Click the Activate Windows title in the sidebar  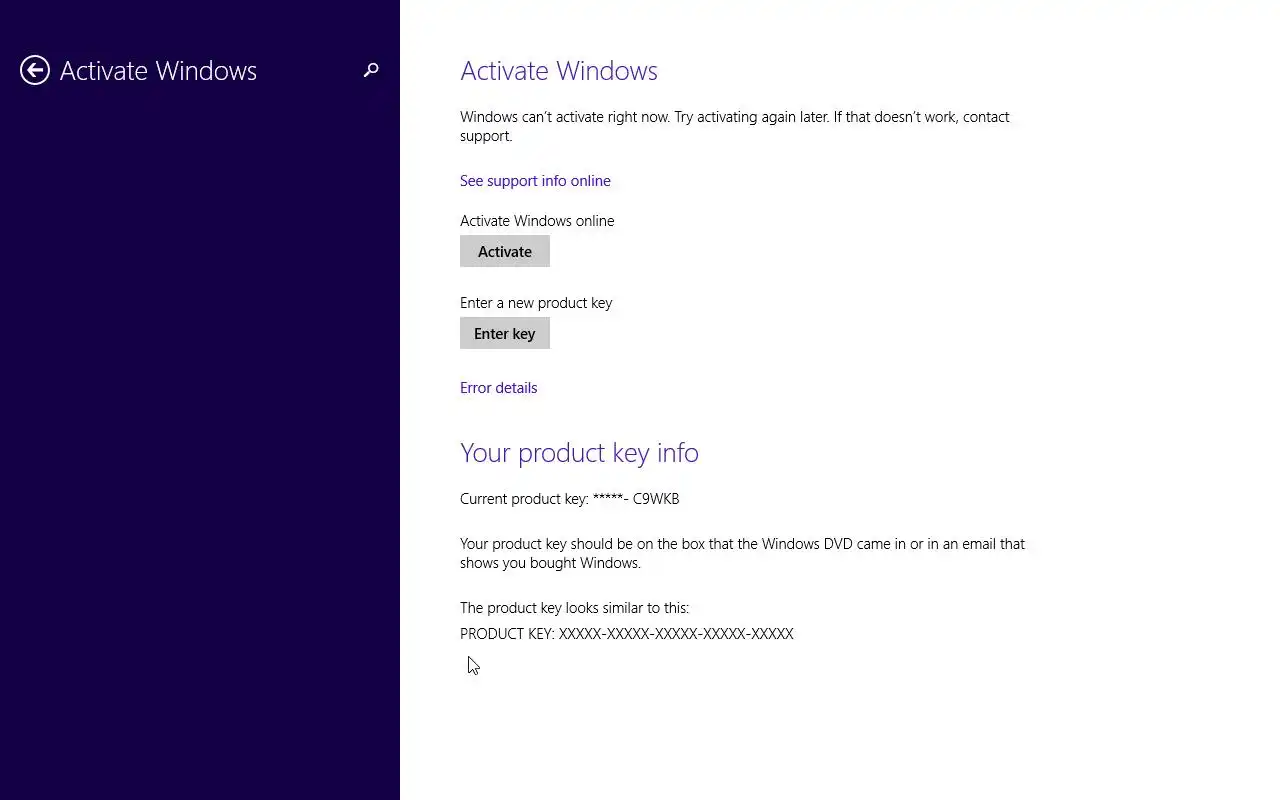(x=158, y=71)
